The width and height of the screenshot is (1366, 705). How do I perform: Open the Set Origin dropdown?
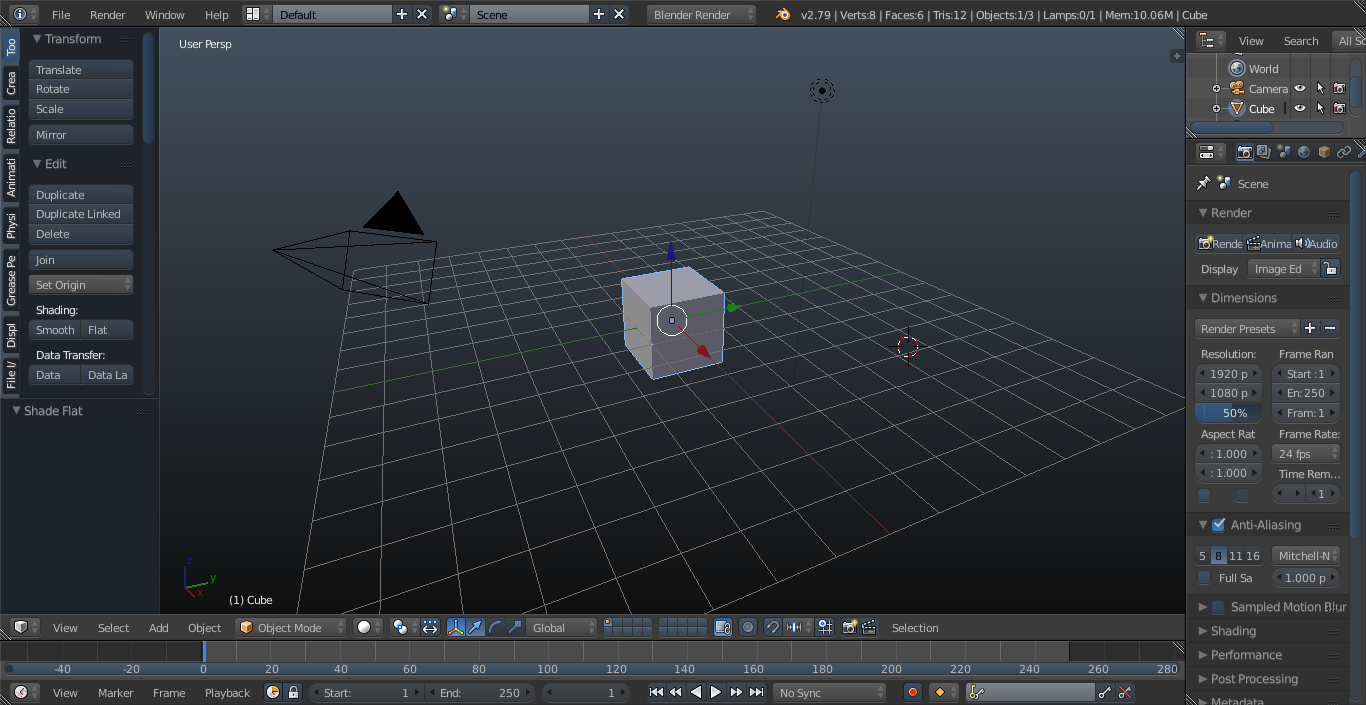coord(81,284)
